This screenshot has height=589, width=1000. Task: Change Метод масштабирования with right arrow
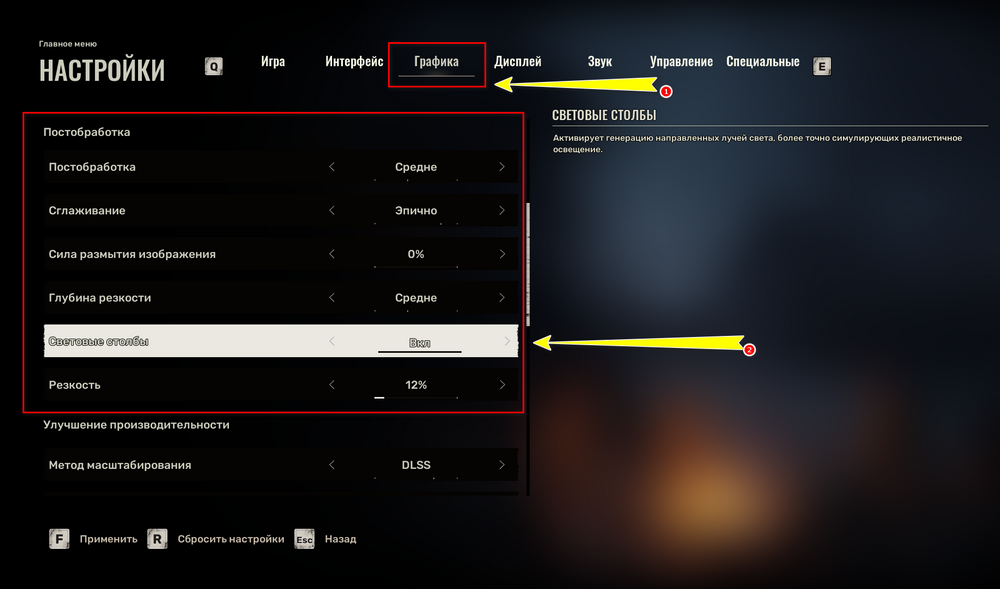pos(502,465)
